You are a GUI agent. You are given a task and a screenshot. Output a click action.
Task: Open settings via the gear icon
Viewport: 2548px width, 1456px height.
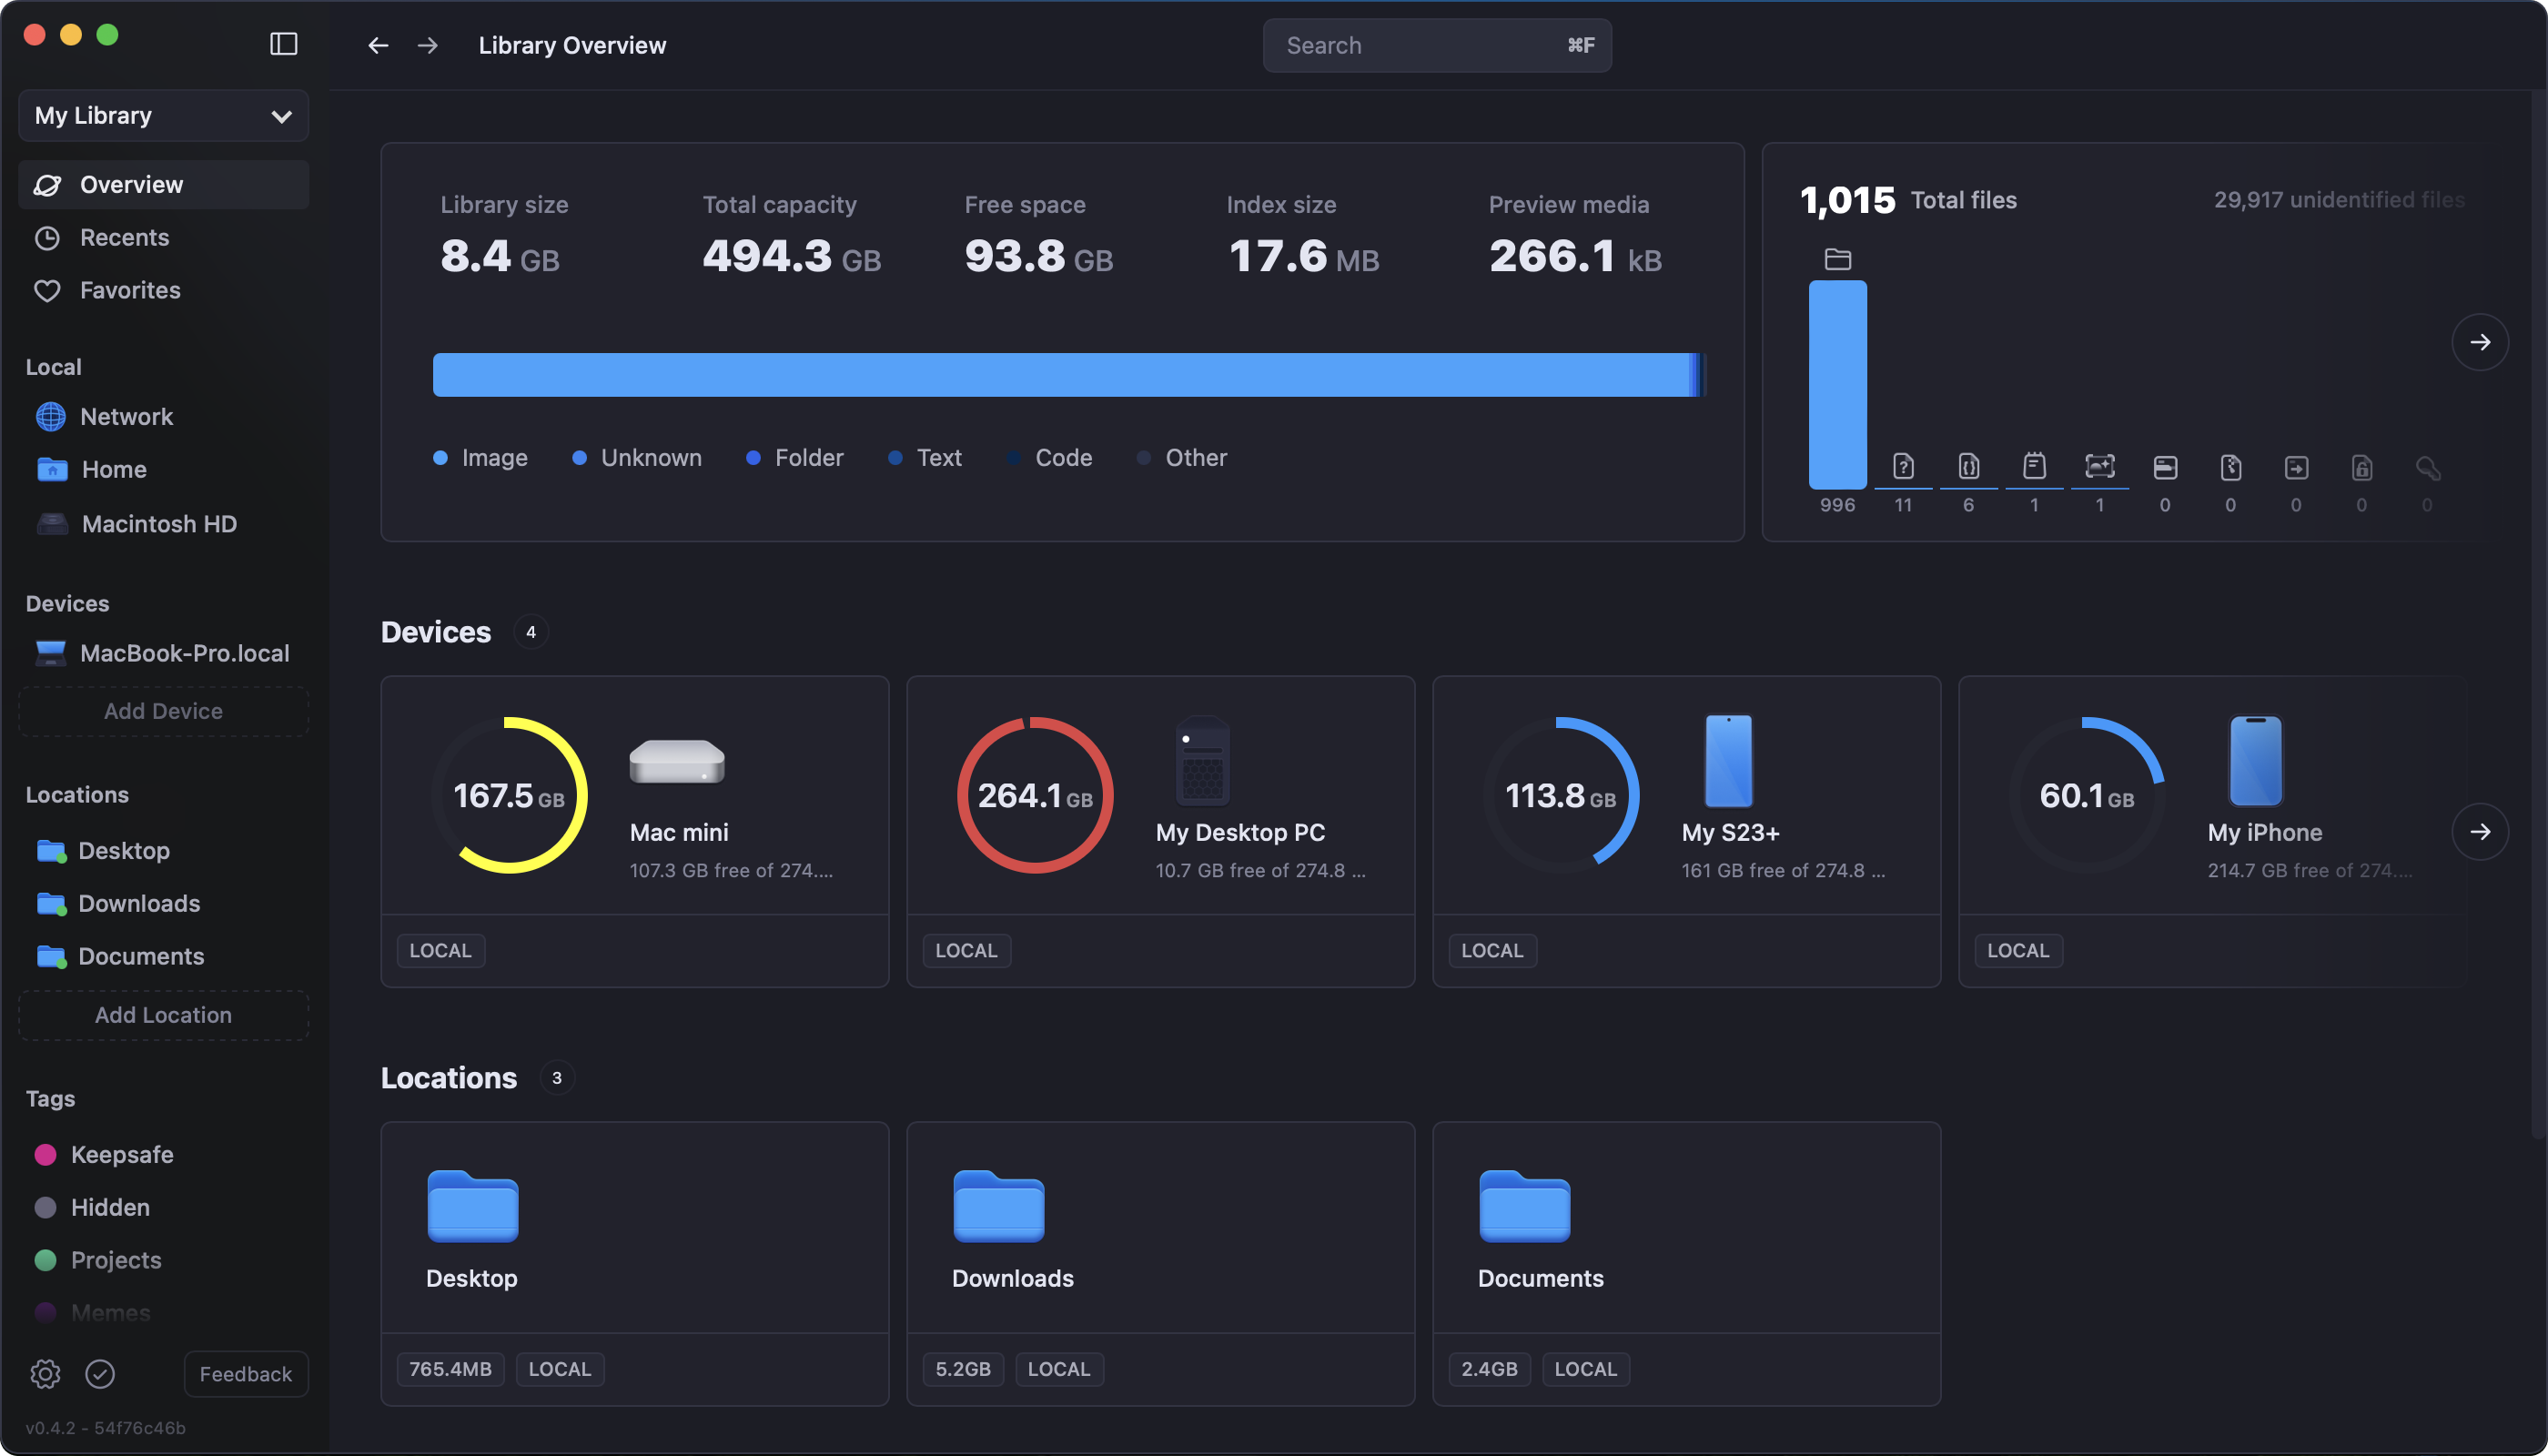coord(45,1373)
